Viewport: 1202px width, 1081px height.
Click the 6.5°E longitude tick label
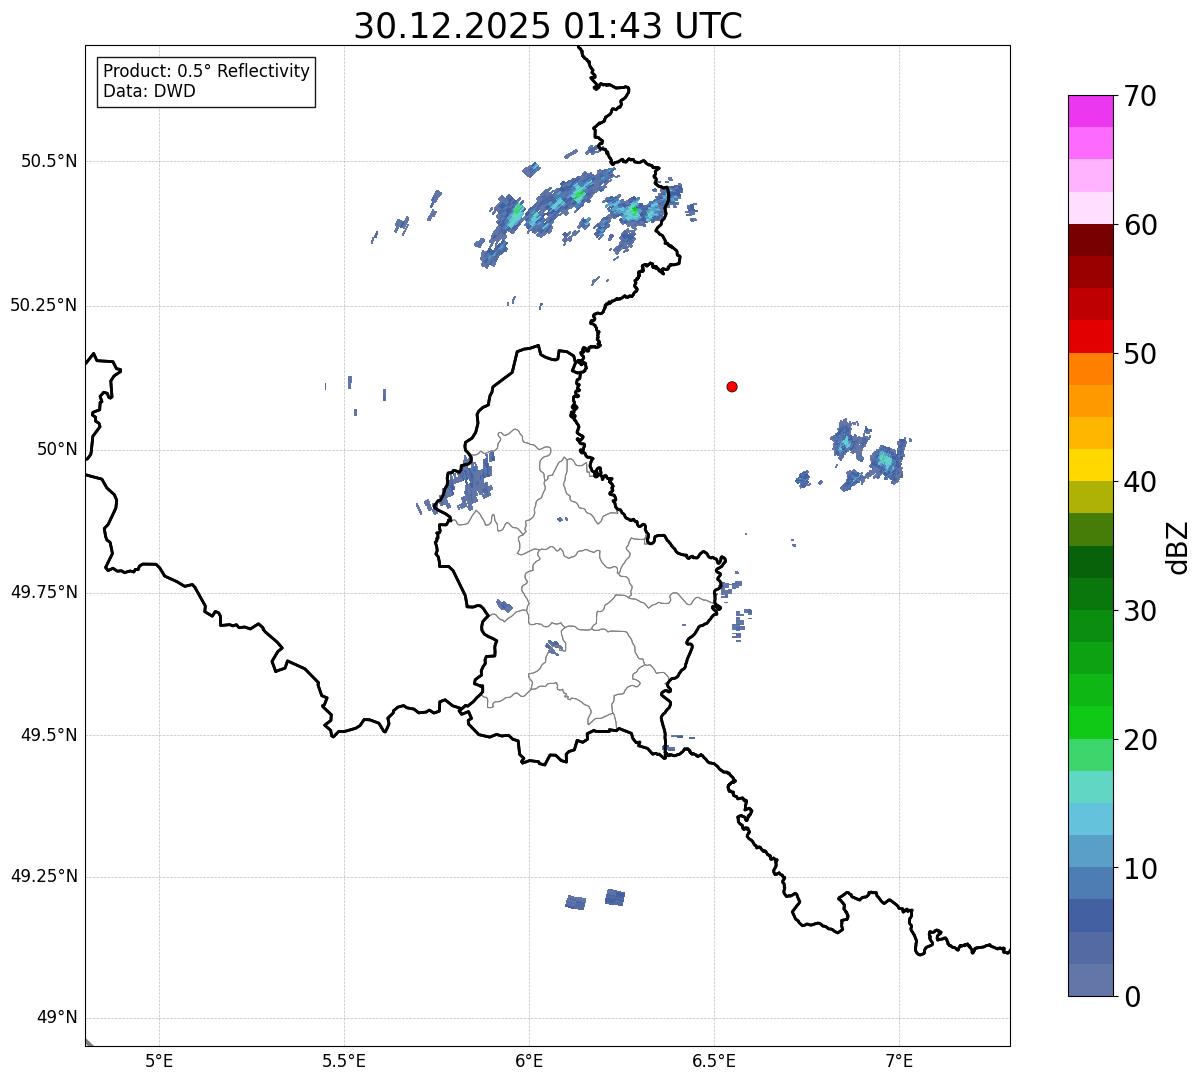pyautogui.click(x=714, y=1060)
